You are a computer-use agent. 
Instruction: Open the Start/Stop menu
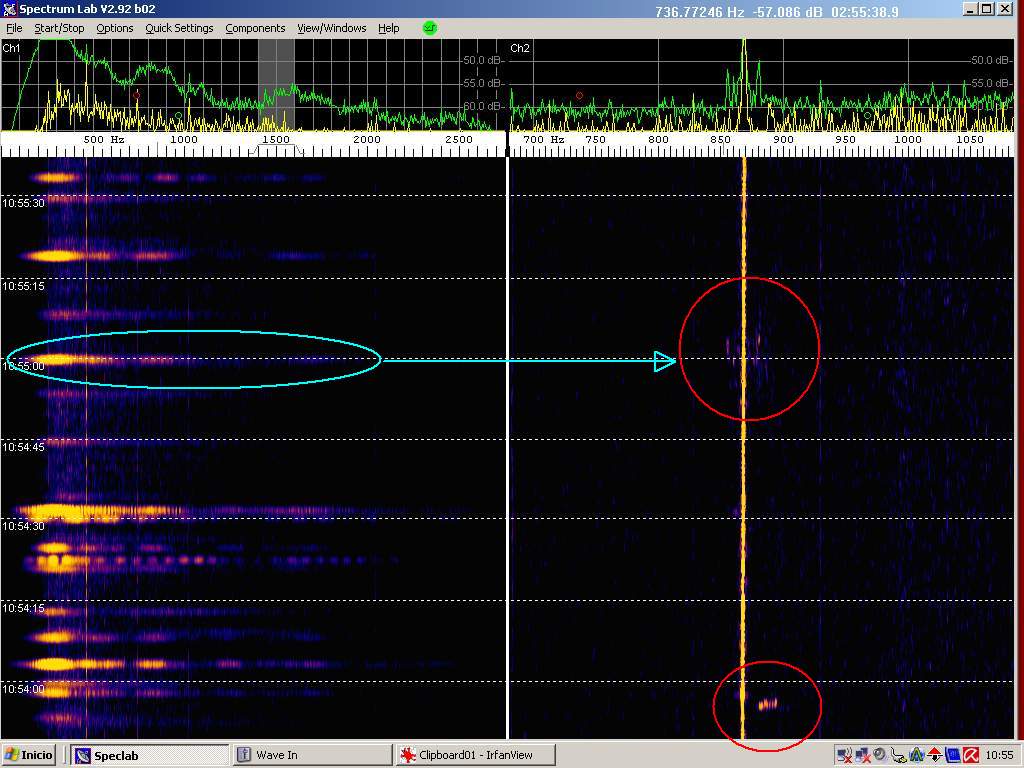click(x=59, y=28)
